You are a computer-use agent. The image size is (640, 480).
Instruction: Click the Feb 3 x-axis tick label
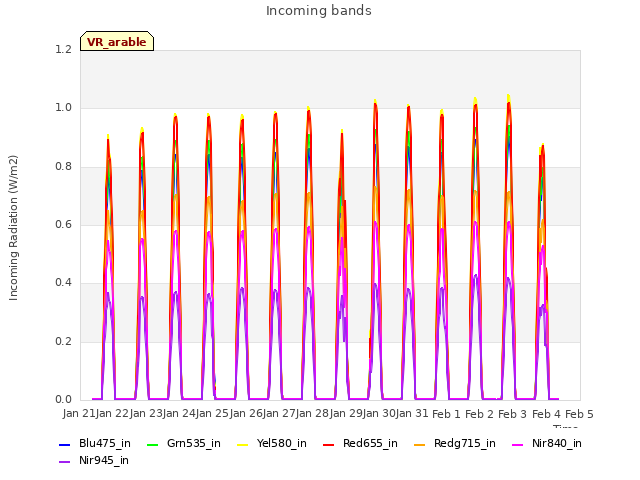tap(513, 414)
